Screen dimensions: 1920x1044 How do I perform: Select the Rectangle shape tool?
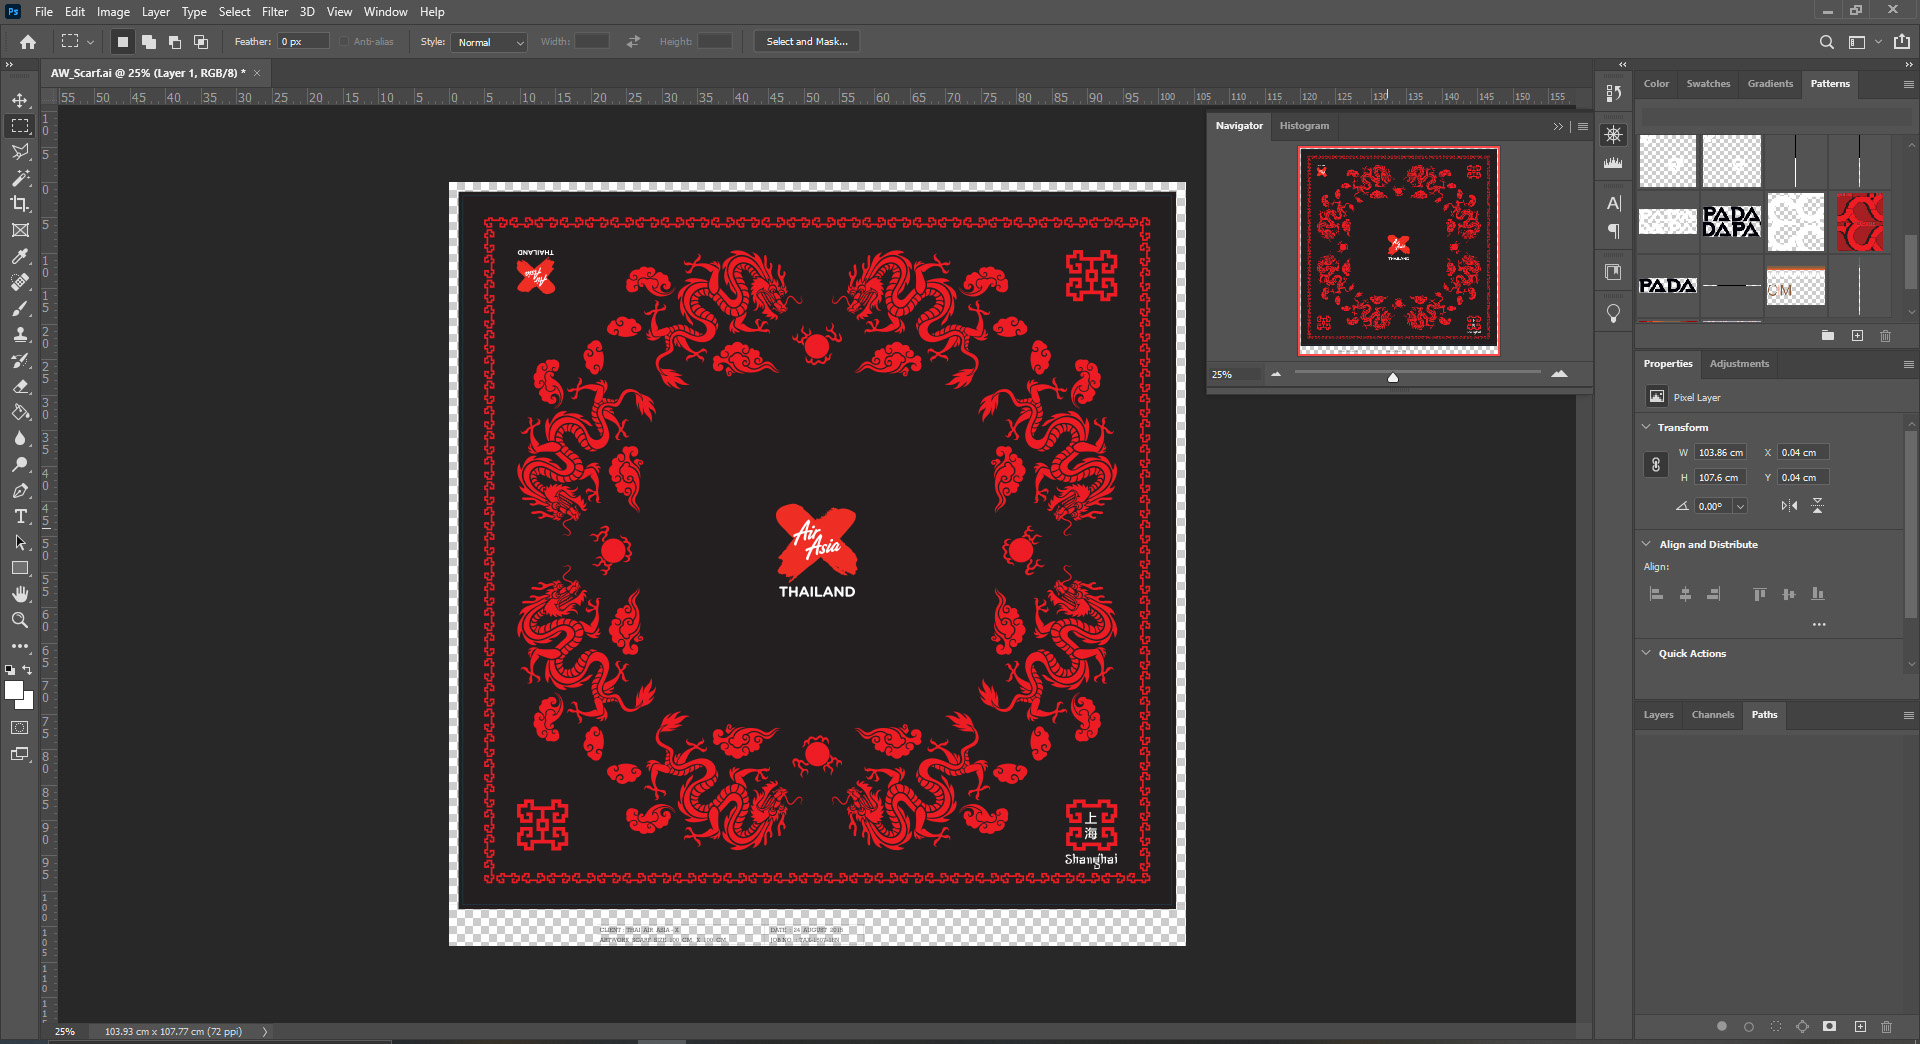click(x=20, y=568)
